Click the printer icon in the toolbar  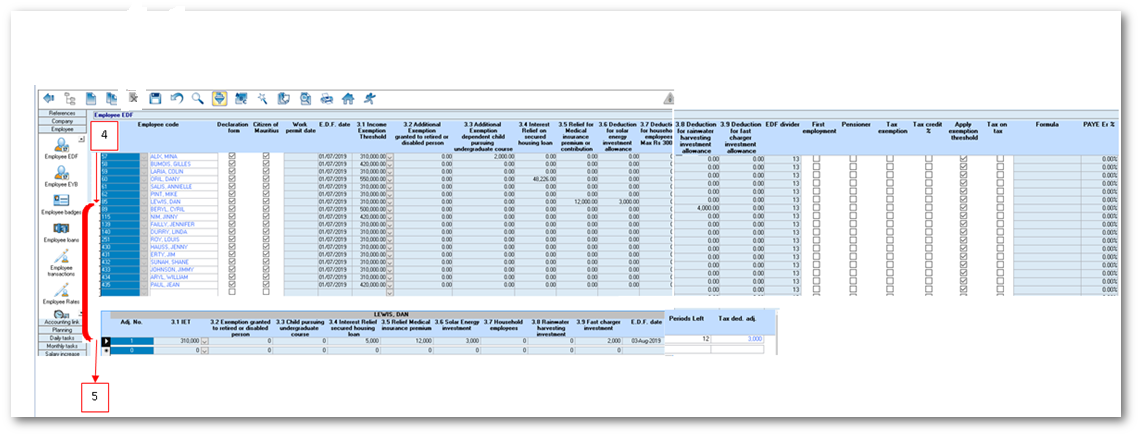tap(326, 98)
